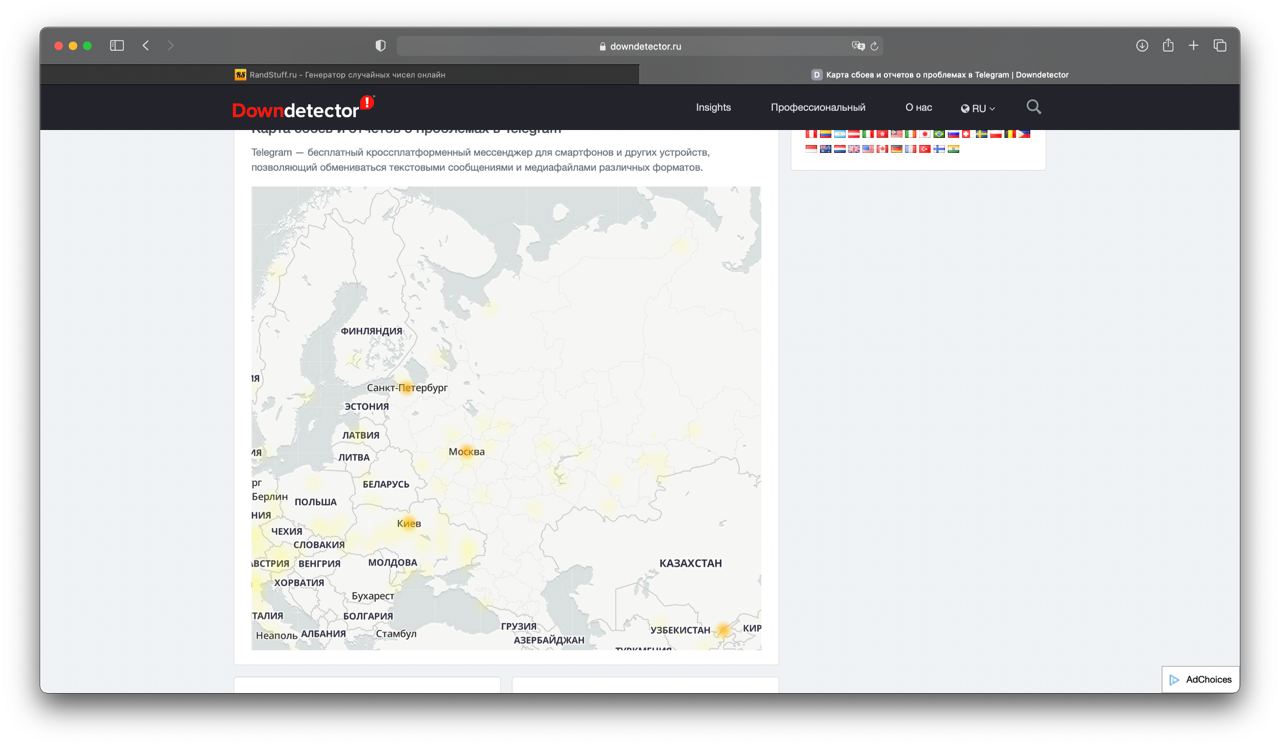Click the translate page icon in address bar
This screenshot has width=1280, height=746.
click(858, 46)
